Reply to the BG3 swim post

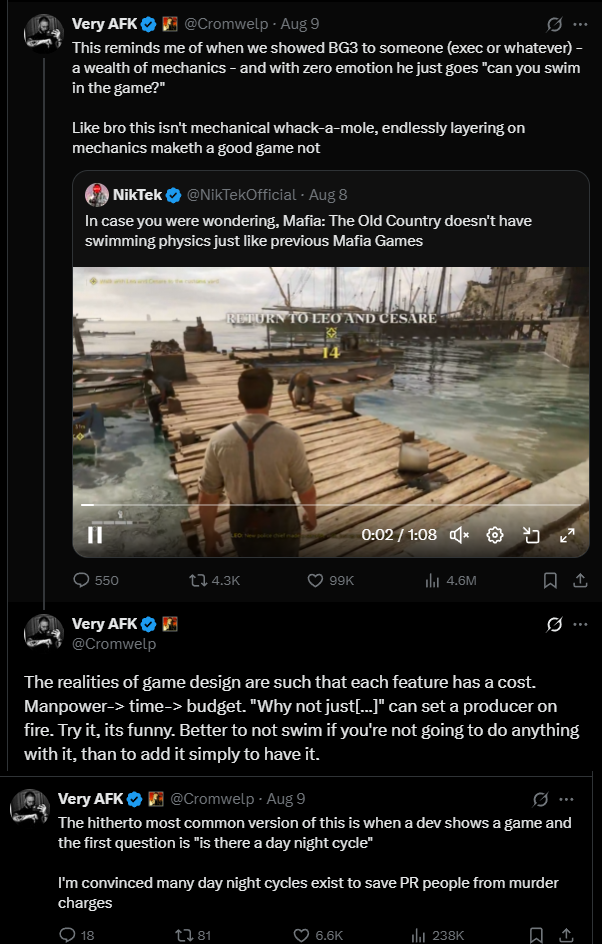click(82, 580)
